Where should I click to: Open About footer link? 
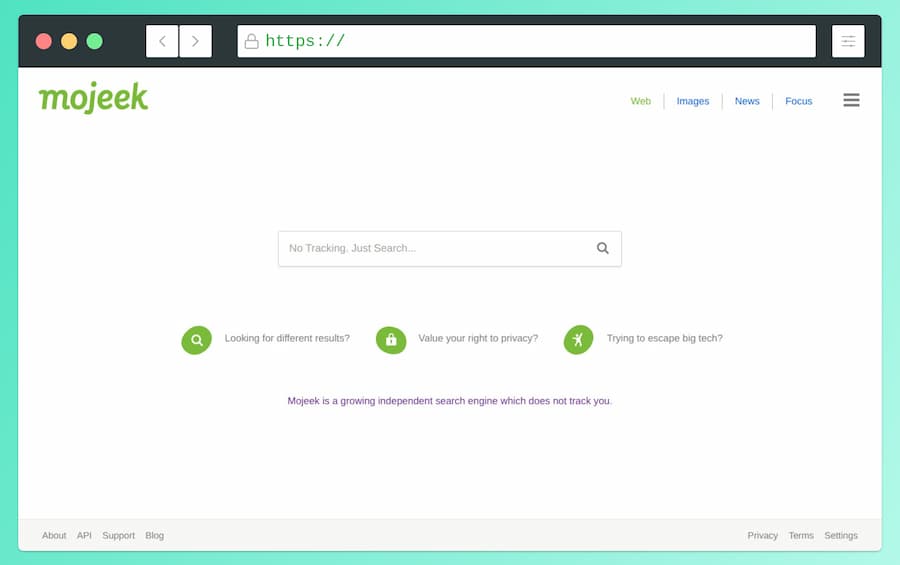54,535
